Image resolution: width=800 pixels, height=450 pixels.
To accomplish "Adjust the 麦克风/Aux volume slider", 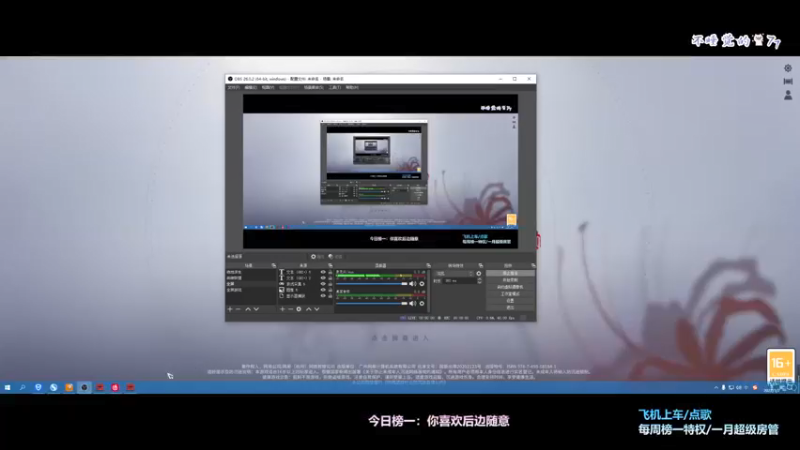I will point(372,284).
